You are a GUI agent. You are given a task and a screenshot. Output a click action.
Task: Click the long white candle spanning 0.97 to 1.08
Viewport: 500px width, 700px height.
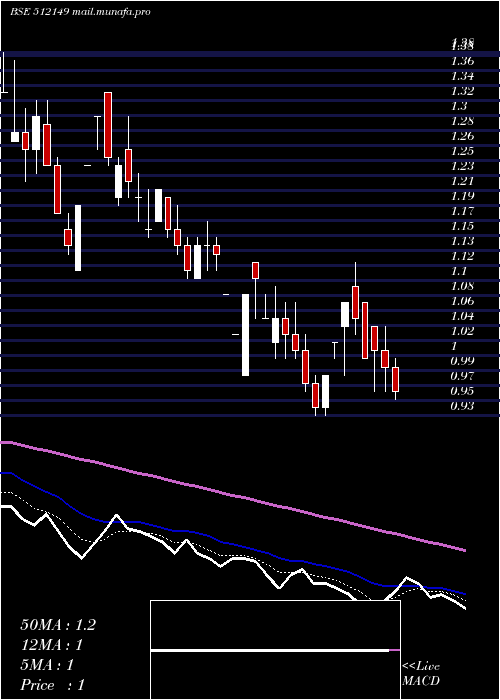[246, 335]
